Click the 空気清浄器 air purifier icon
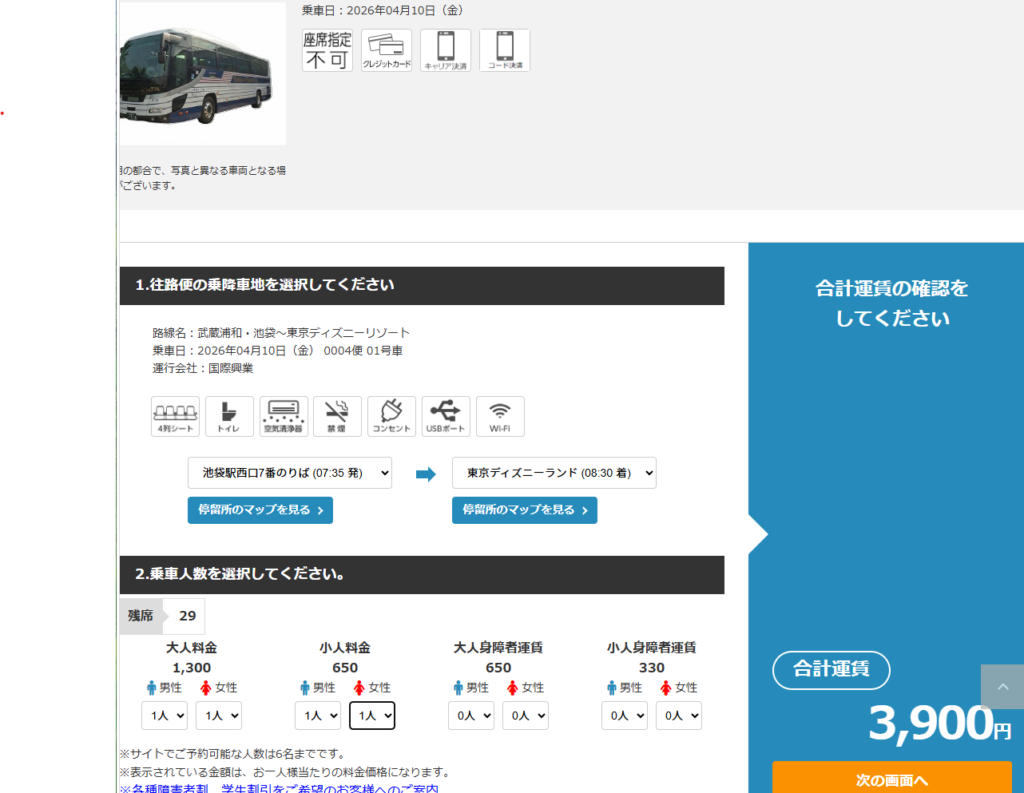The height and width of the screenshot is (793, 1024). pos(283,416)
